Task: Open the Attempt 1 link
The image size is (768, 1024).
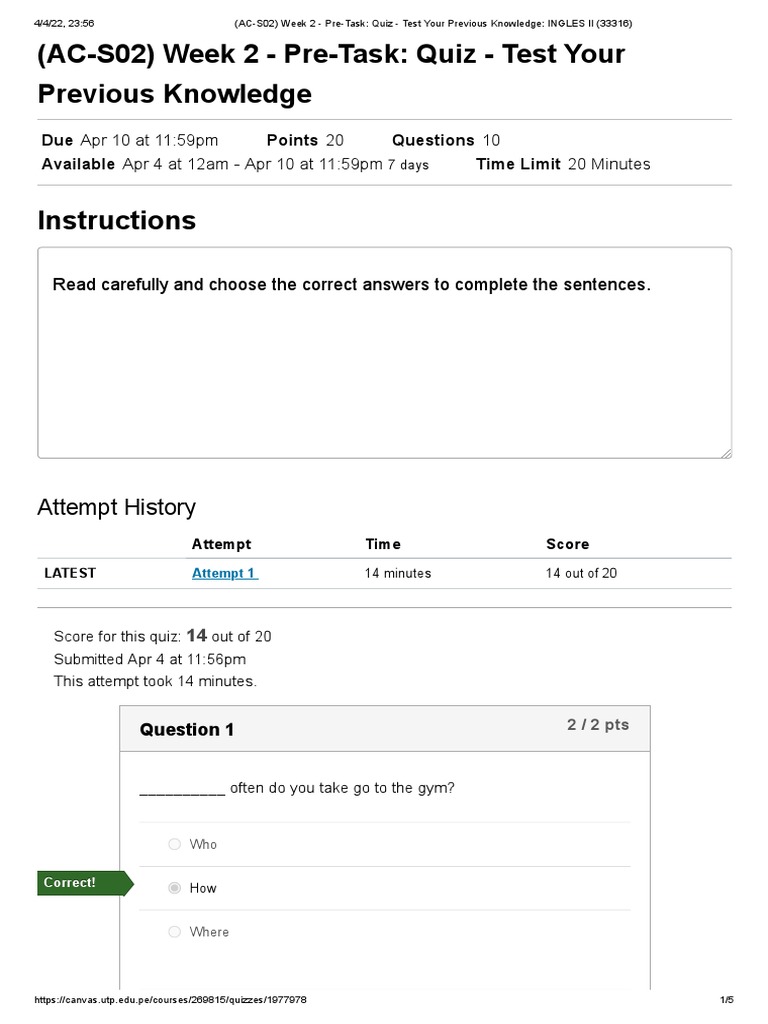Action: pyautogui.click(x=224, y=573)
